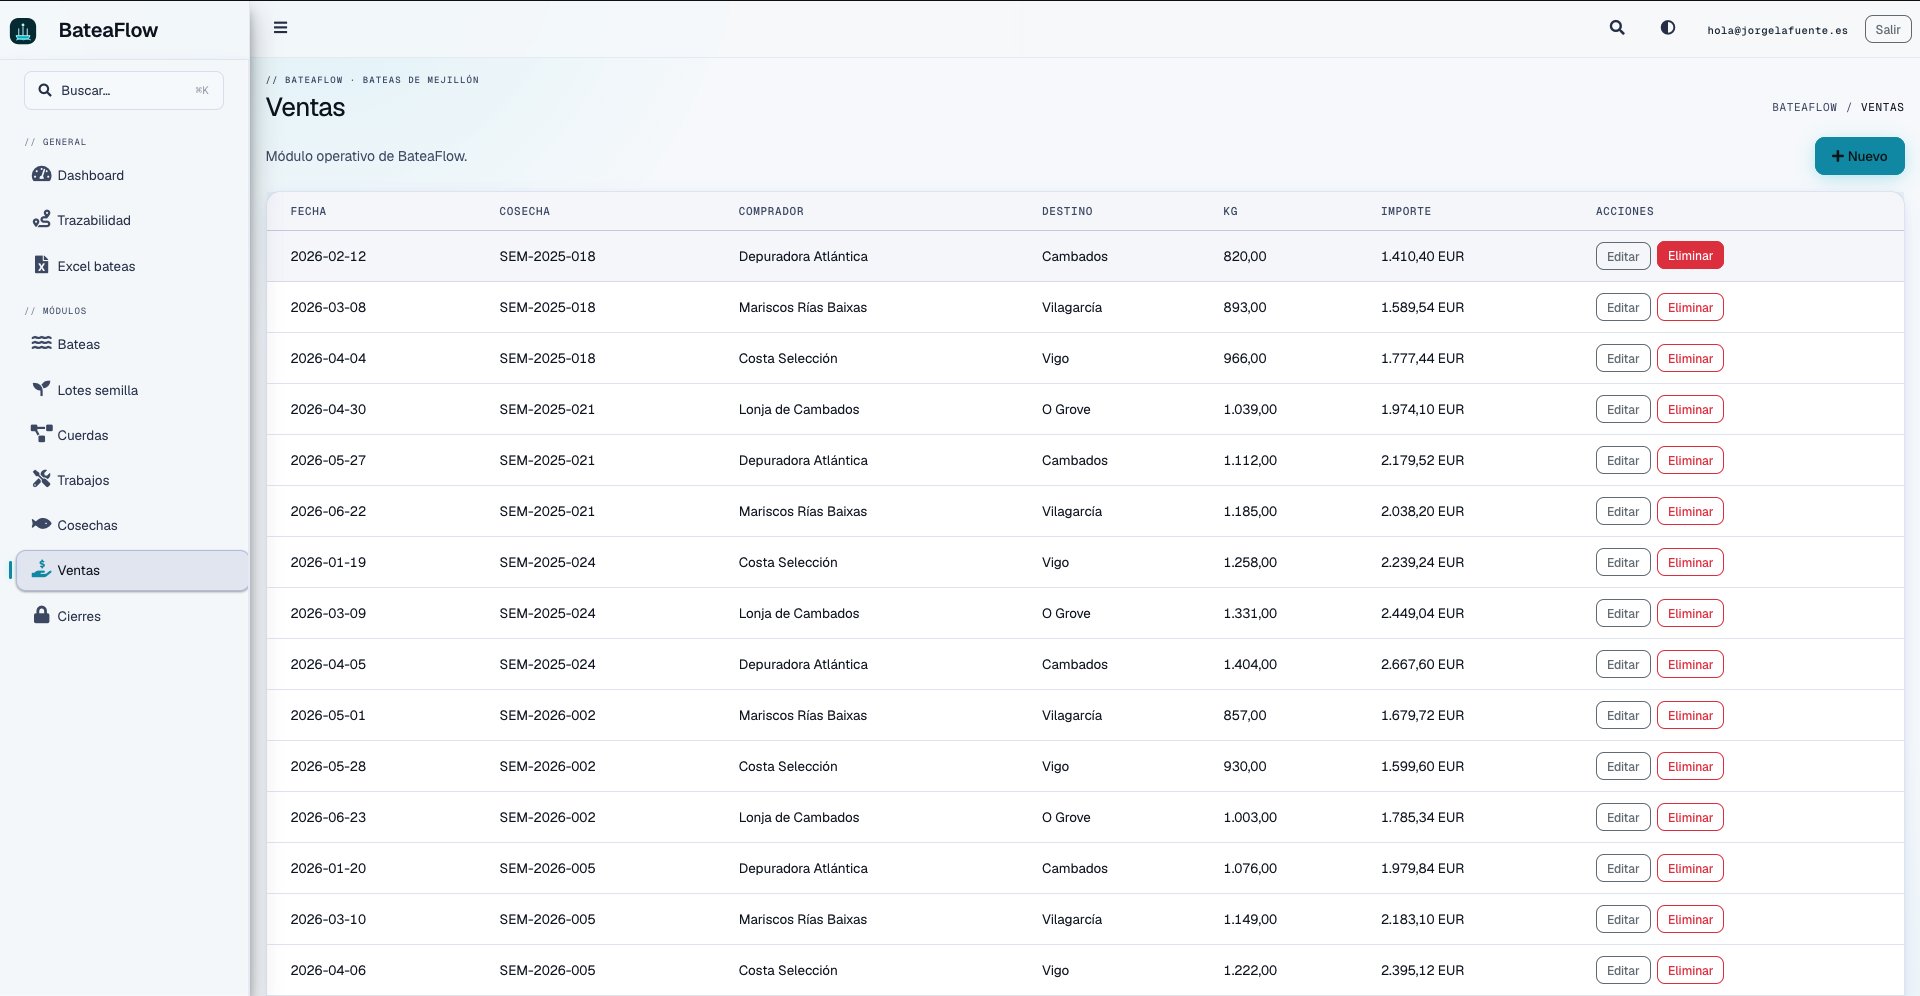Viewport: 1920px width, 996px height.
Task: Open the search magnifier in the header
Action: [x=1617, y=28]
